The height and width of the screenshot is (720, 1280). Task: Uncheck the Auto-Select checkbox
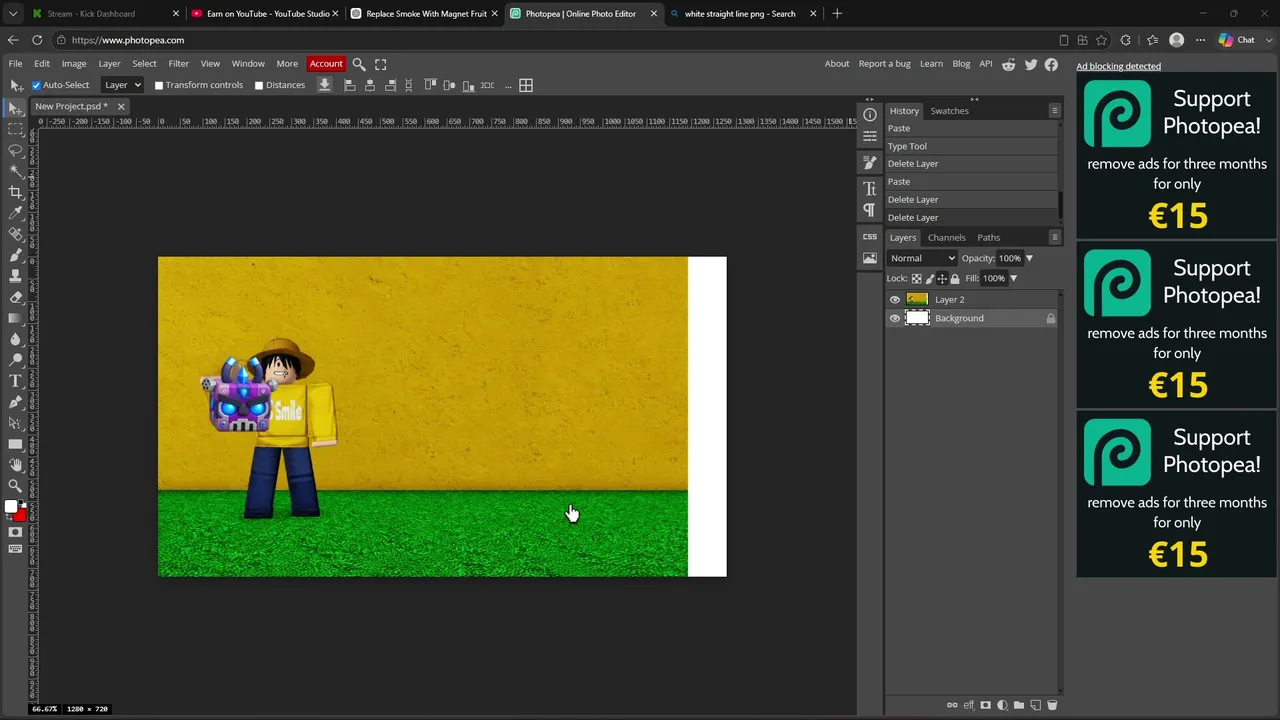[37, 85]
